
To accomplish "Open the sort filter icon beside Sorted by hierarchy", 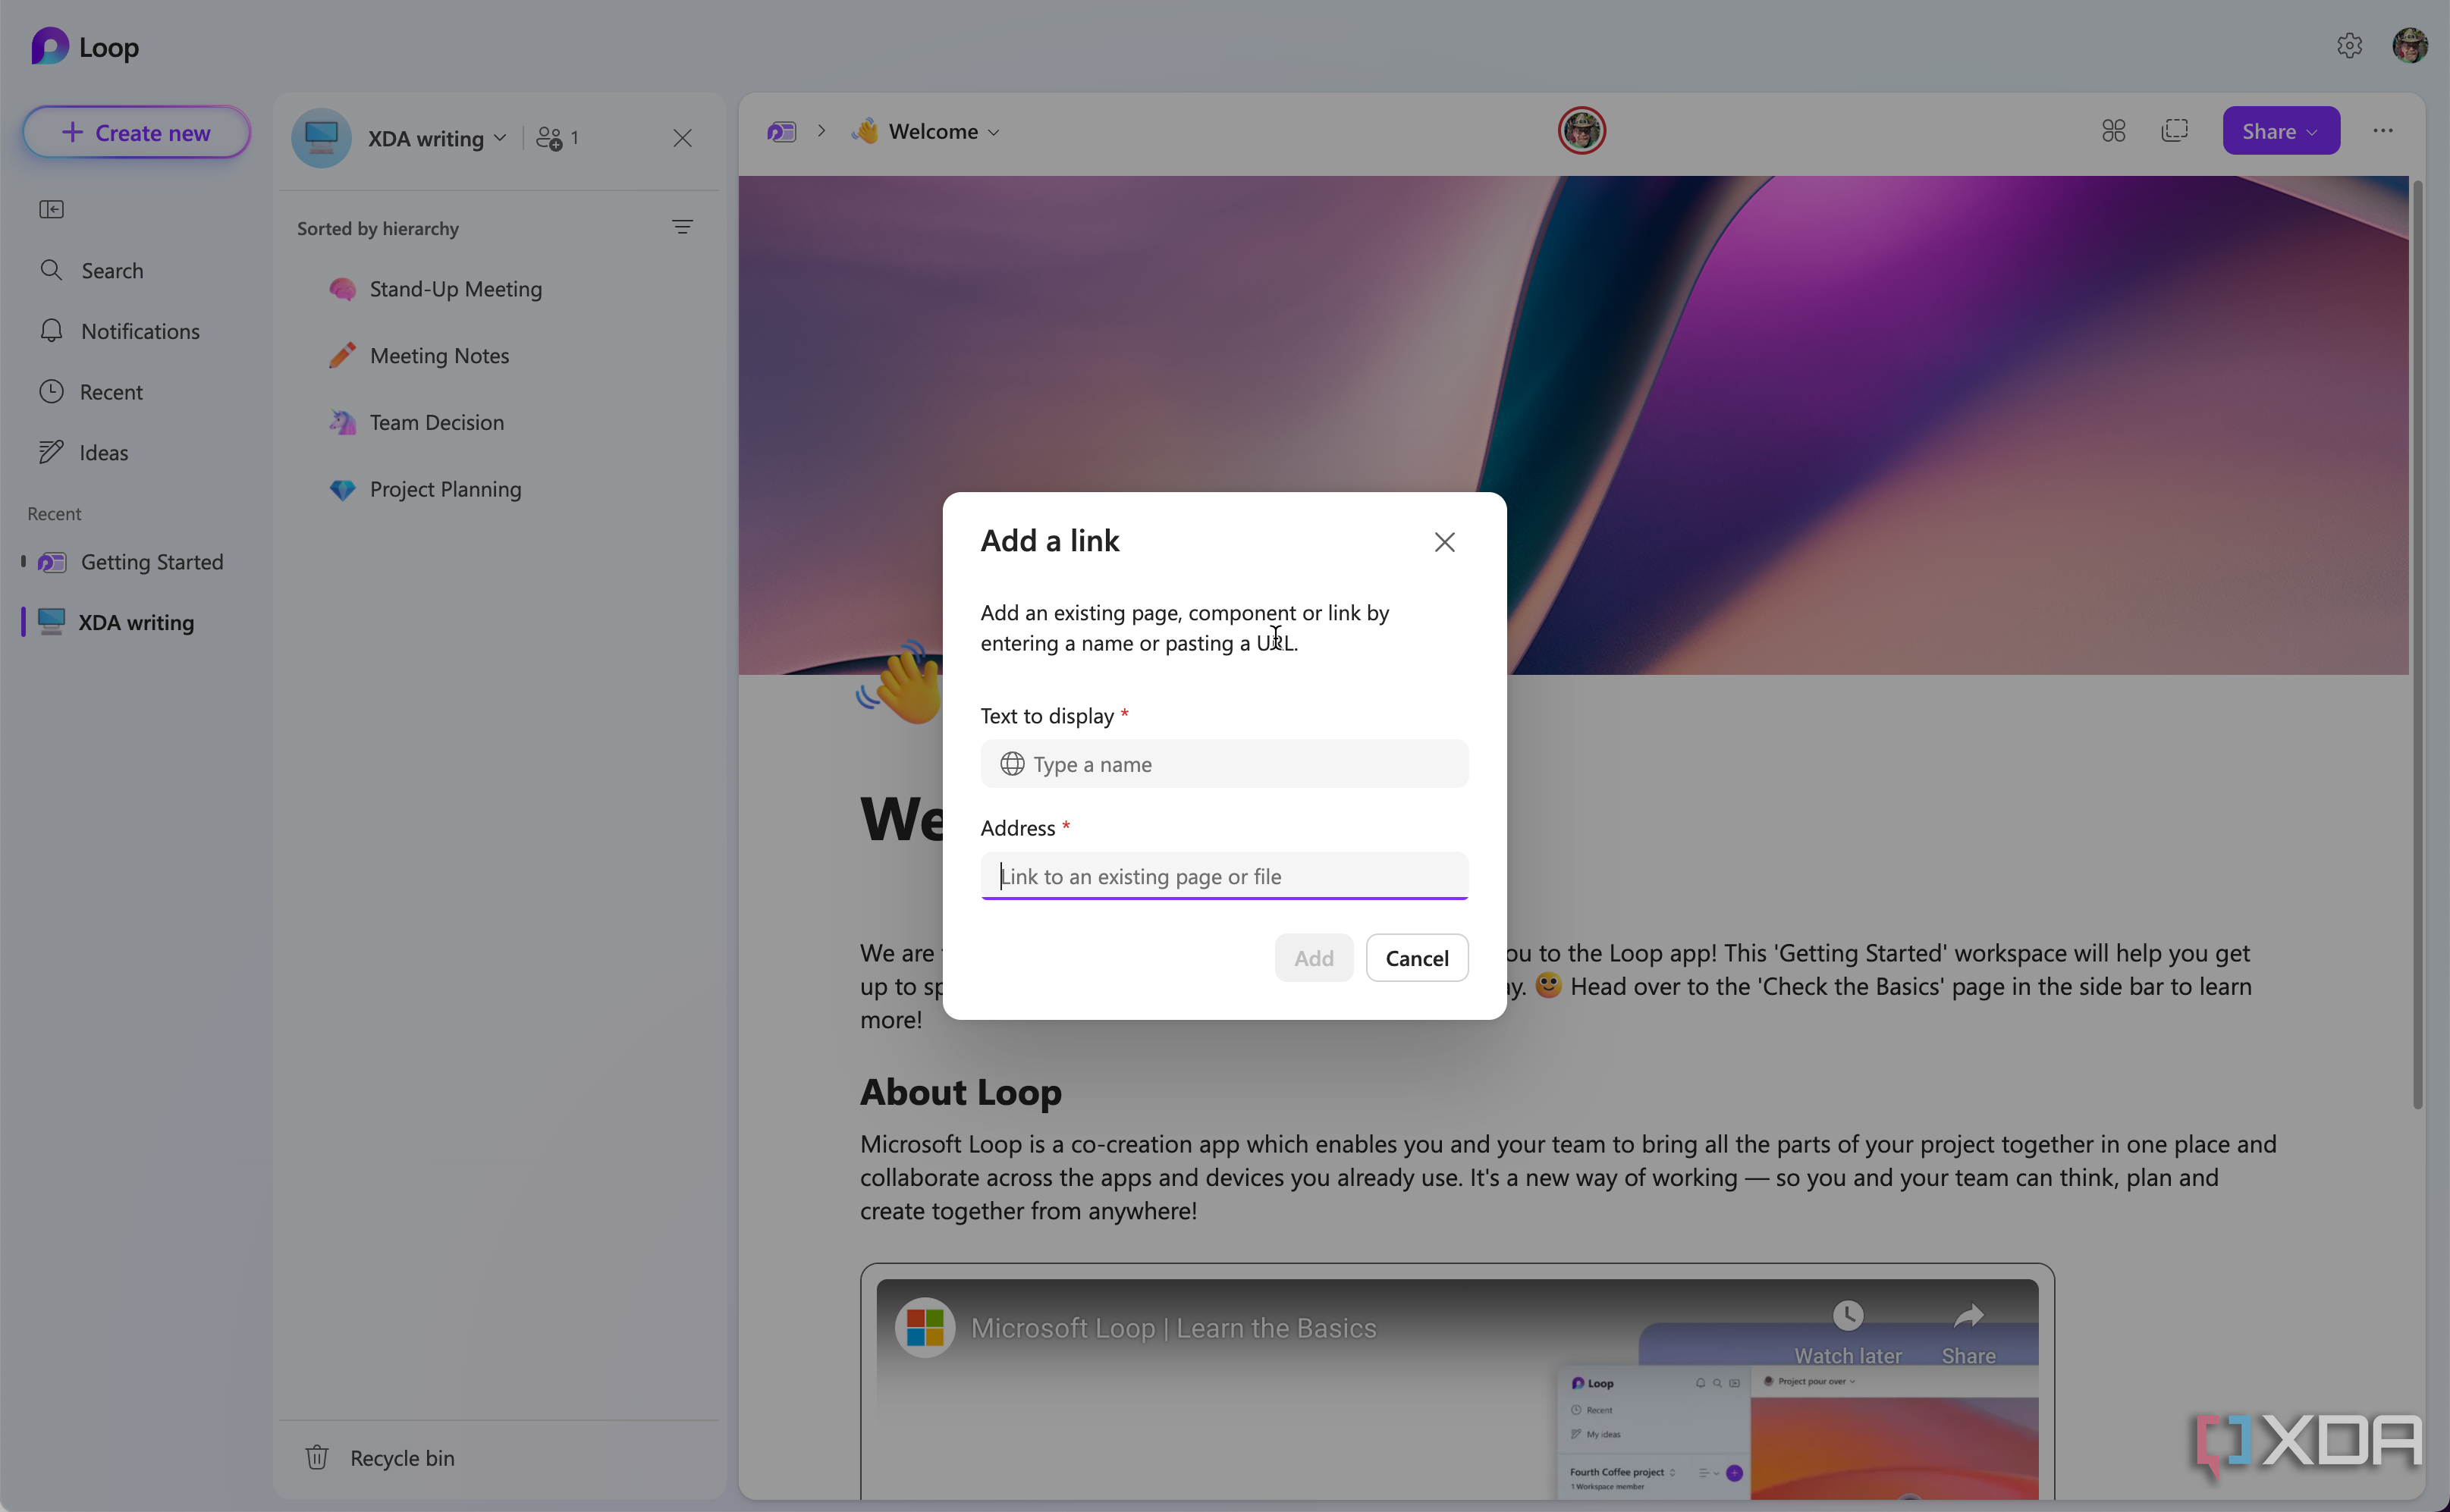I will [682, 228].
